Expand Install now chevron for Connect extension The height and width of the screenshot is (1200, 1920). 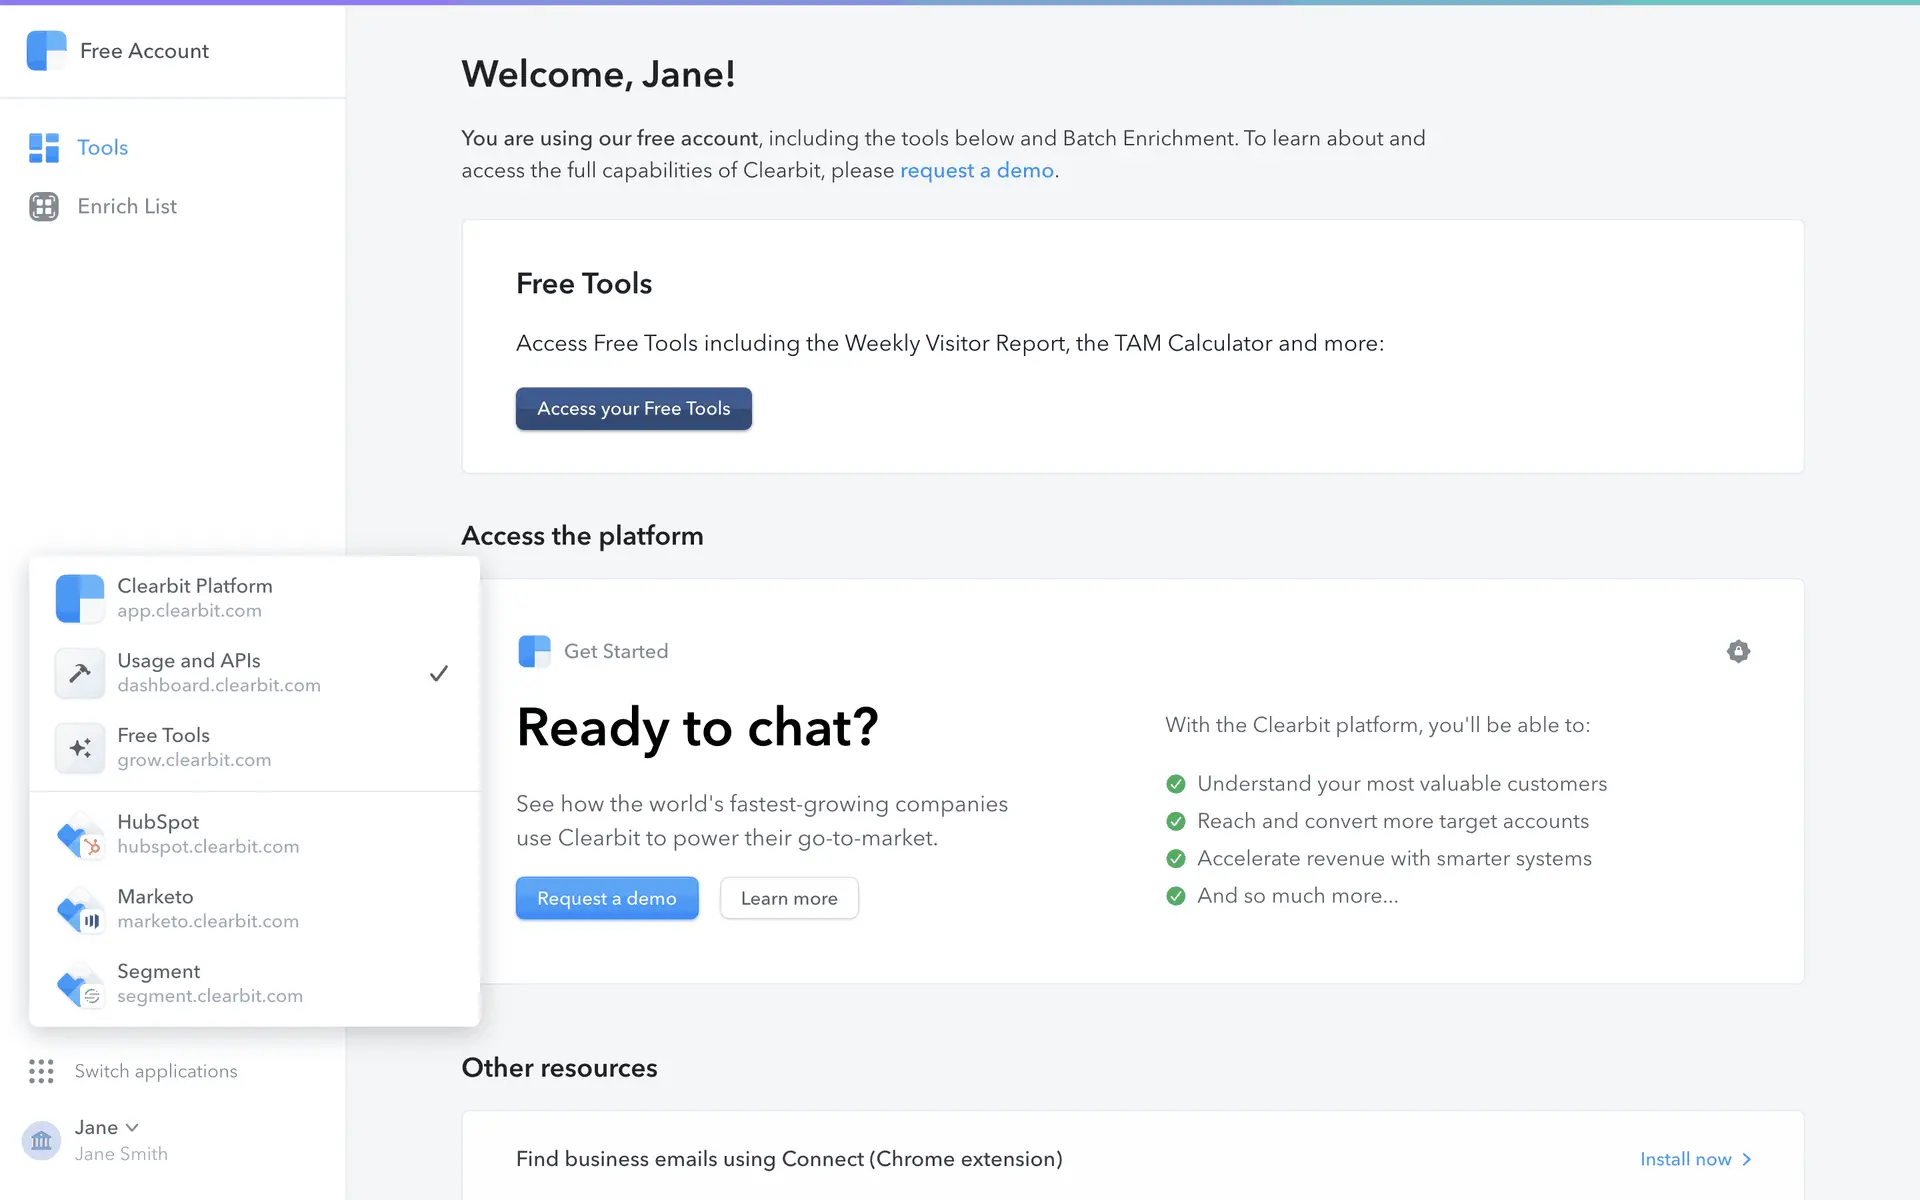click(1747, 1159)
